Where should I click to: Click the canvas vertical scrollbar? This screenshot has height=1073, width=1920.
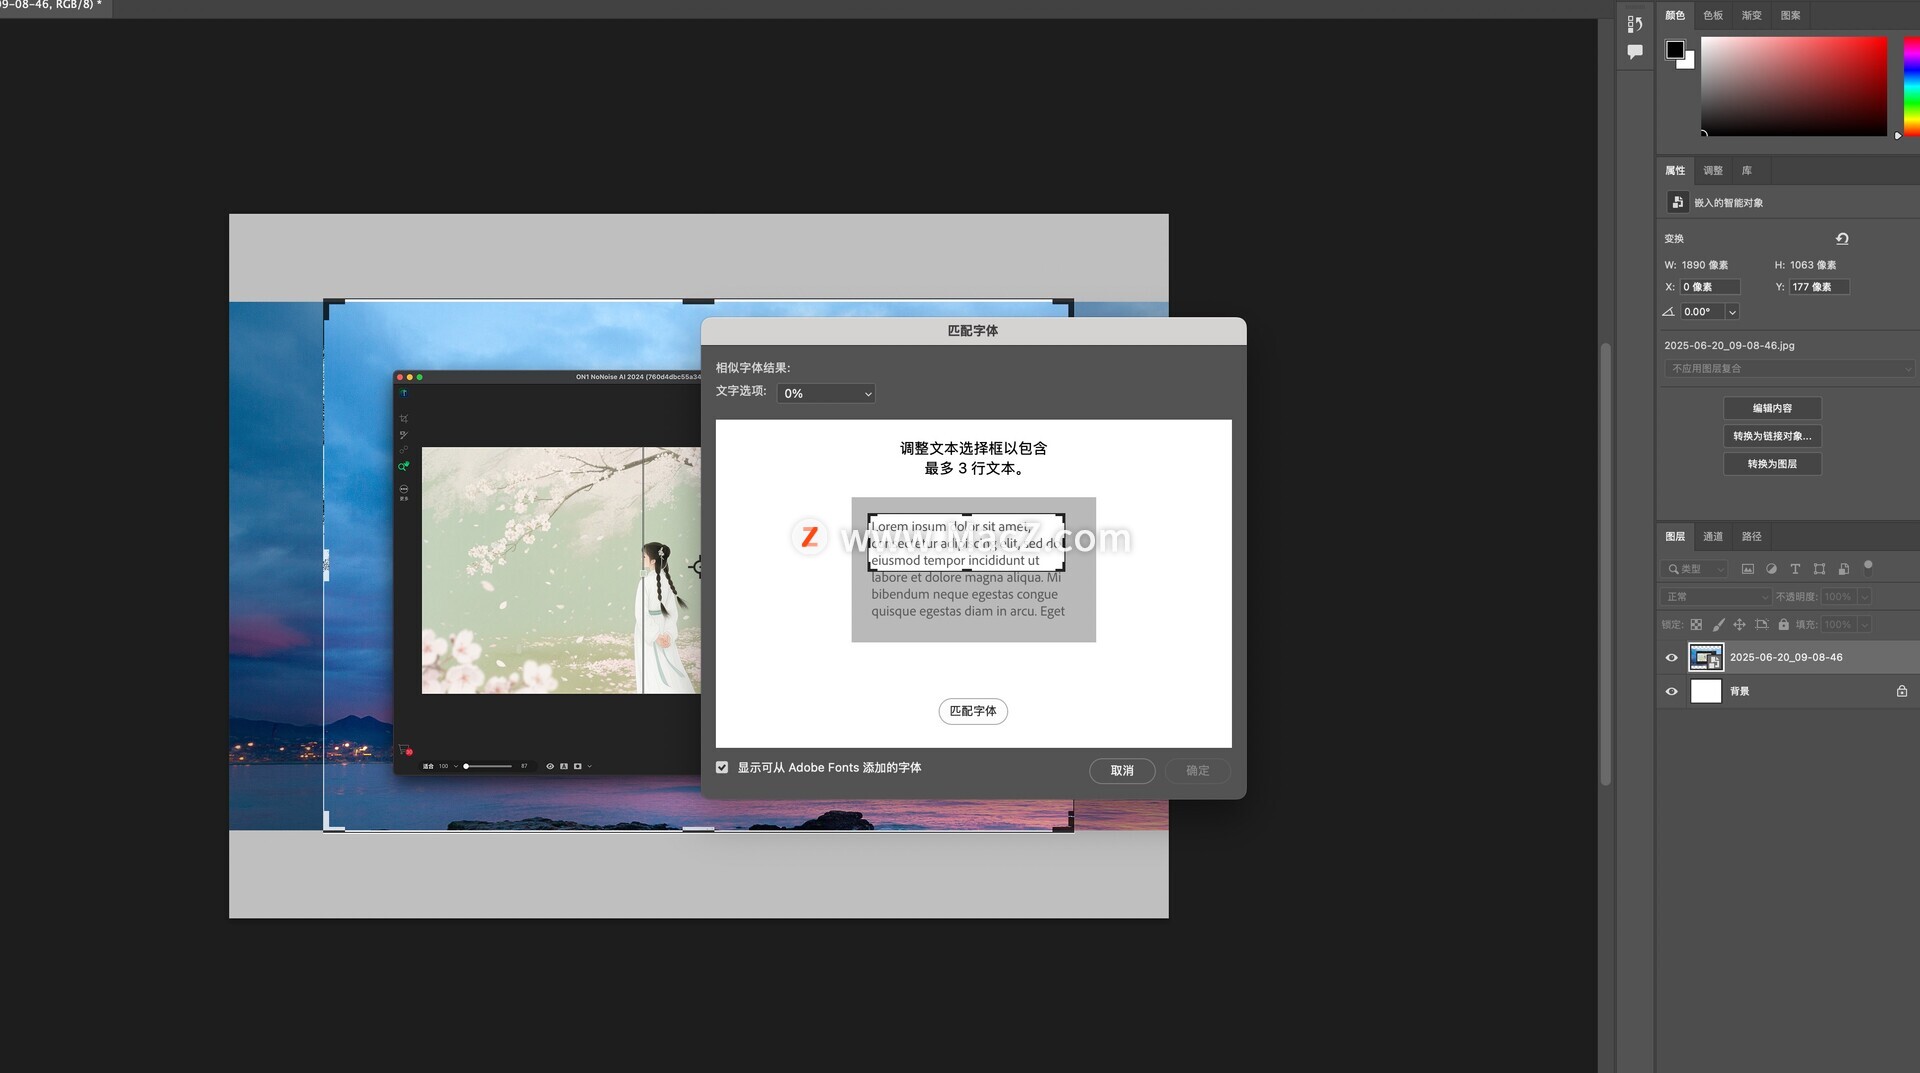coord(1606,565)
